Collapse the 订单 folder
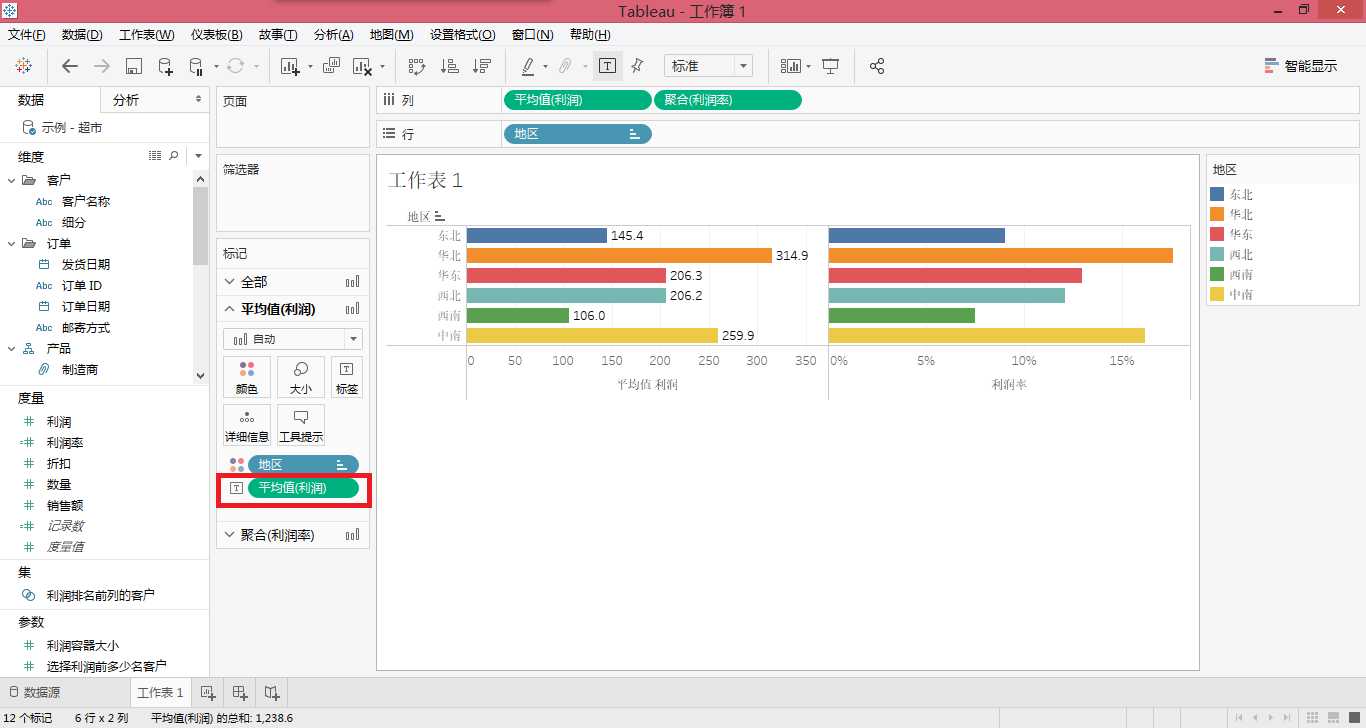 [12, 243]
